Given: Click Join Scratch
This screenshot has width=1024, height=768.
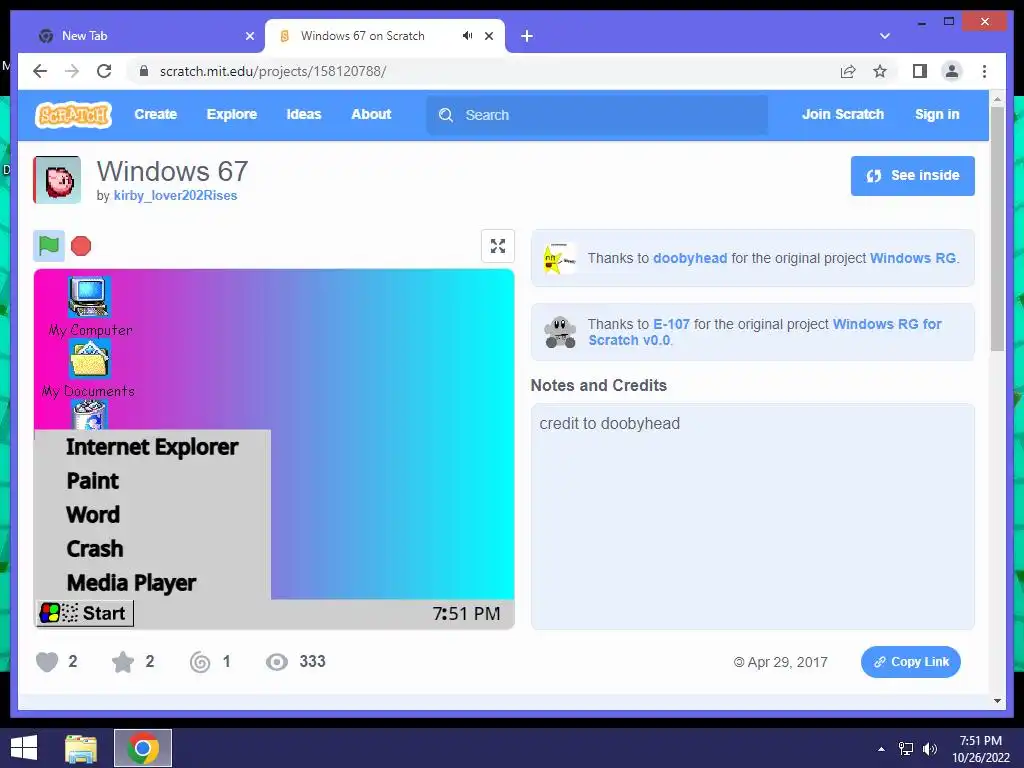Looking at the screenshot, I should [842, 114].
